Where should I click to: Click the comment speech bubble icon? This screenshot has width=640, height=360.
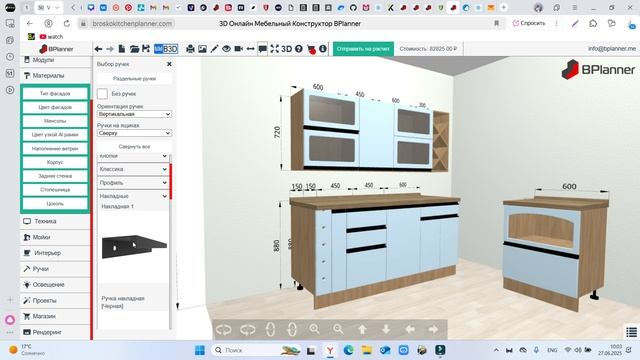pos(262,49)
